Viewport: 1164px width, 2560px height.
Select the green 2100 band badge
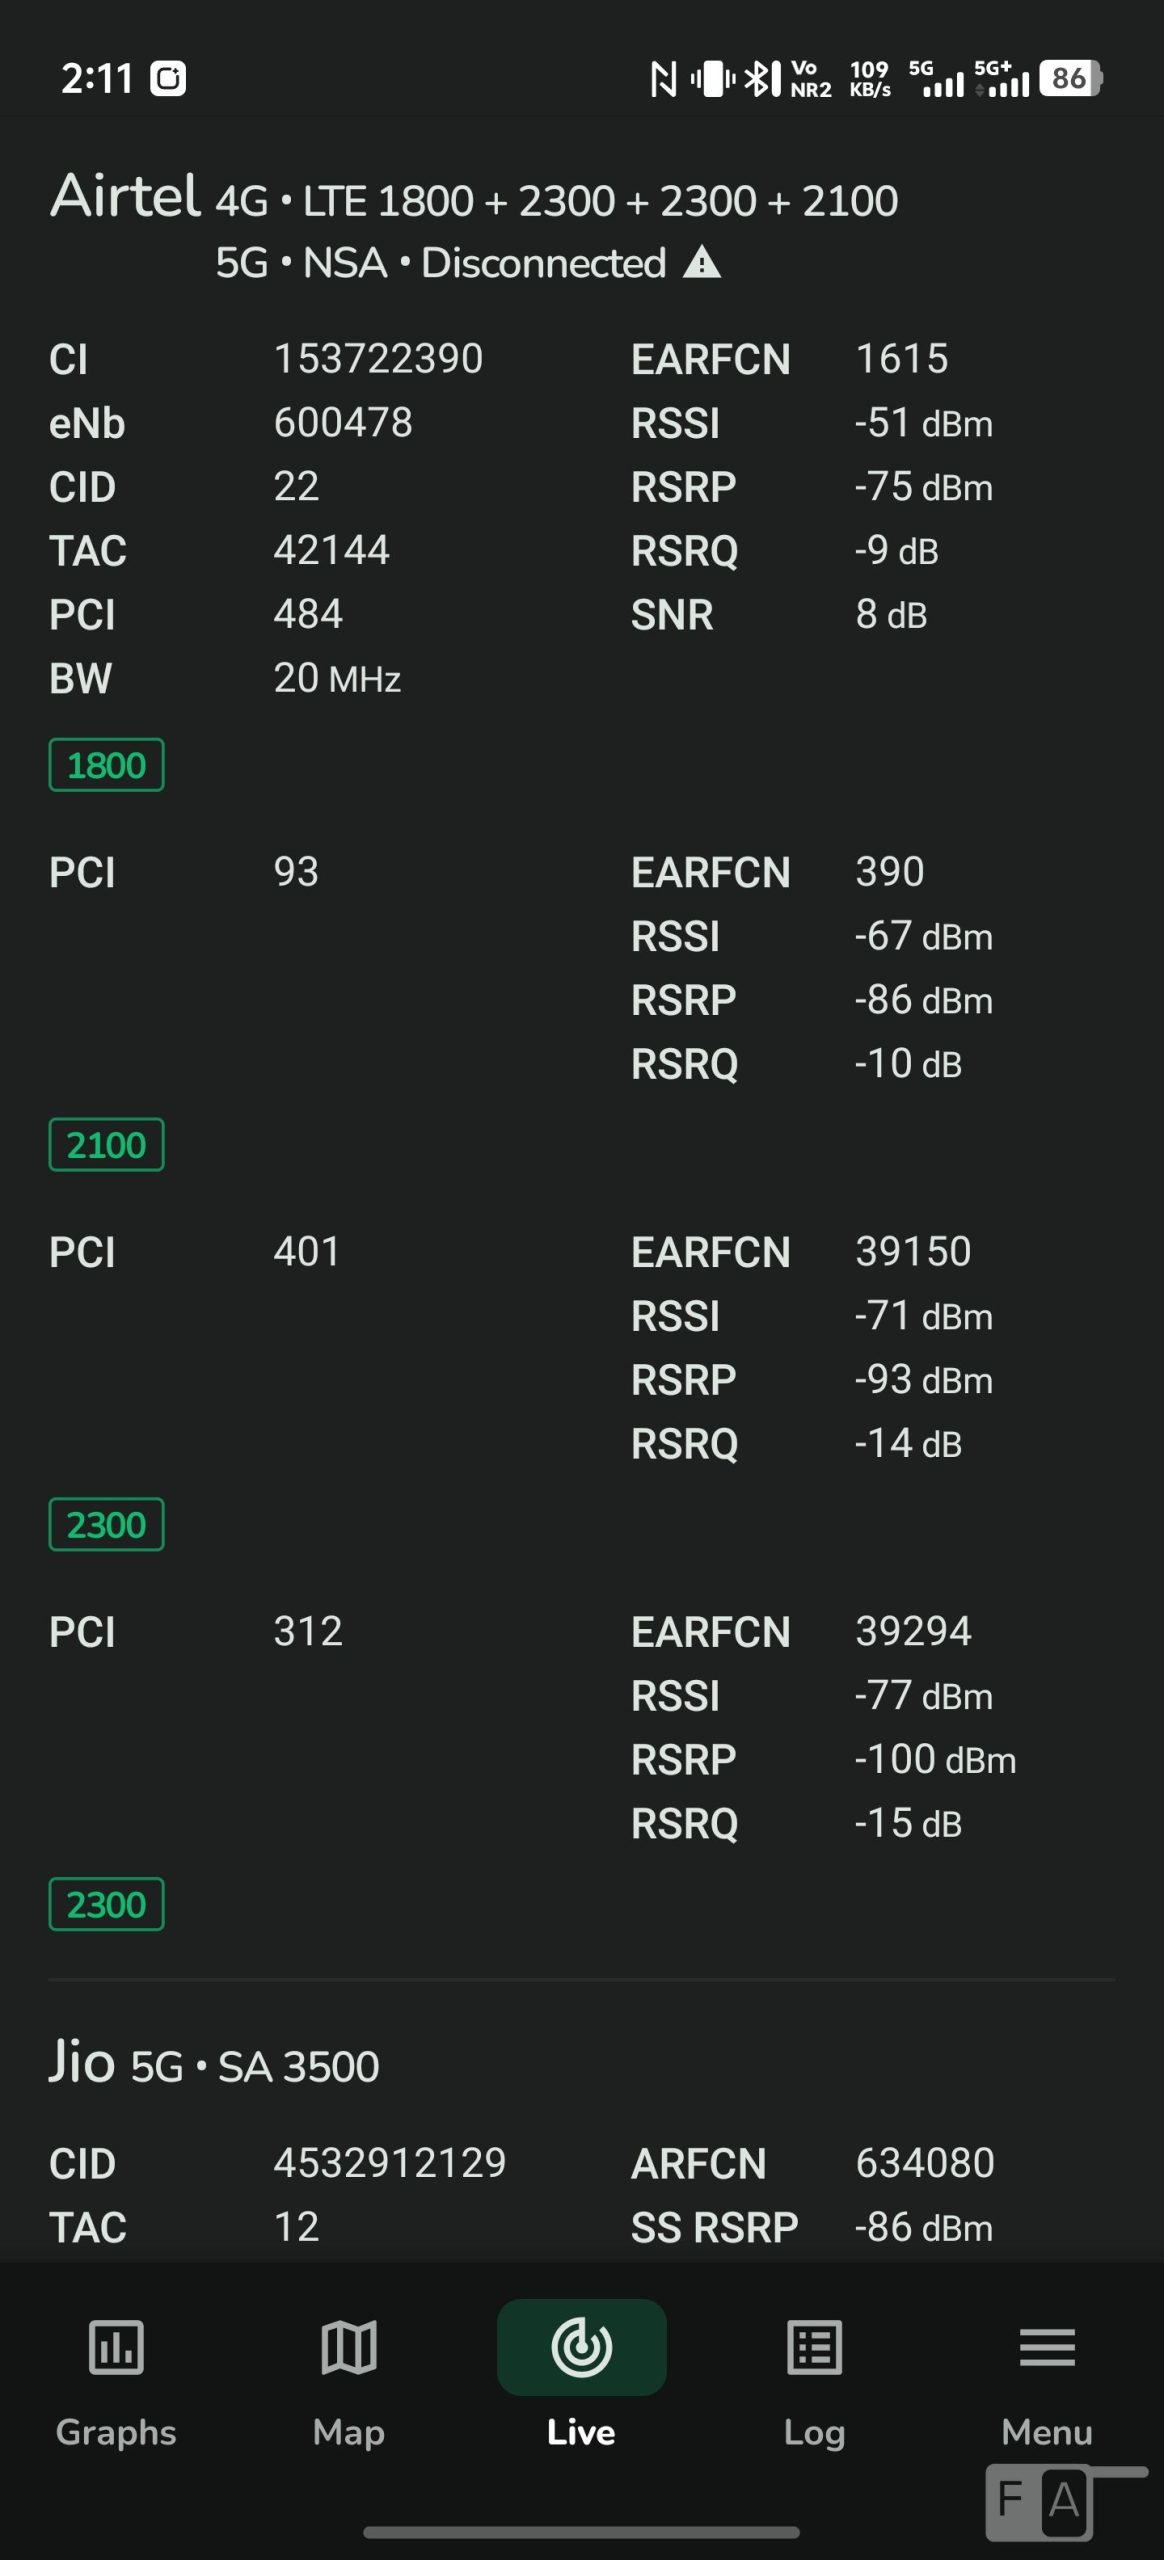point(106,1145)
